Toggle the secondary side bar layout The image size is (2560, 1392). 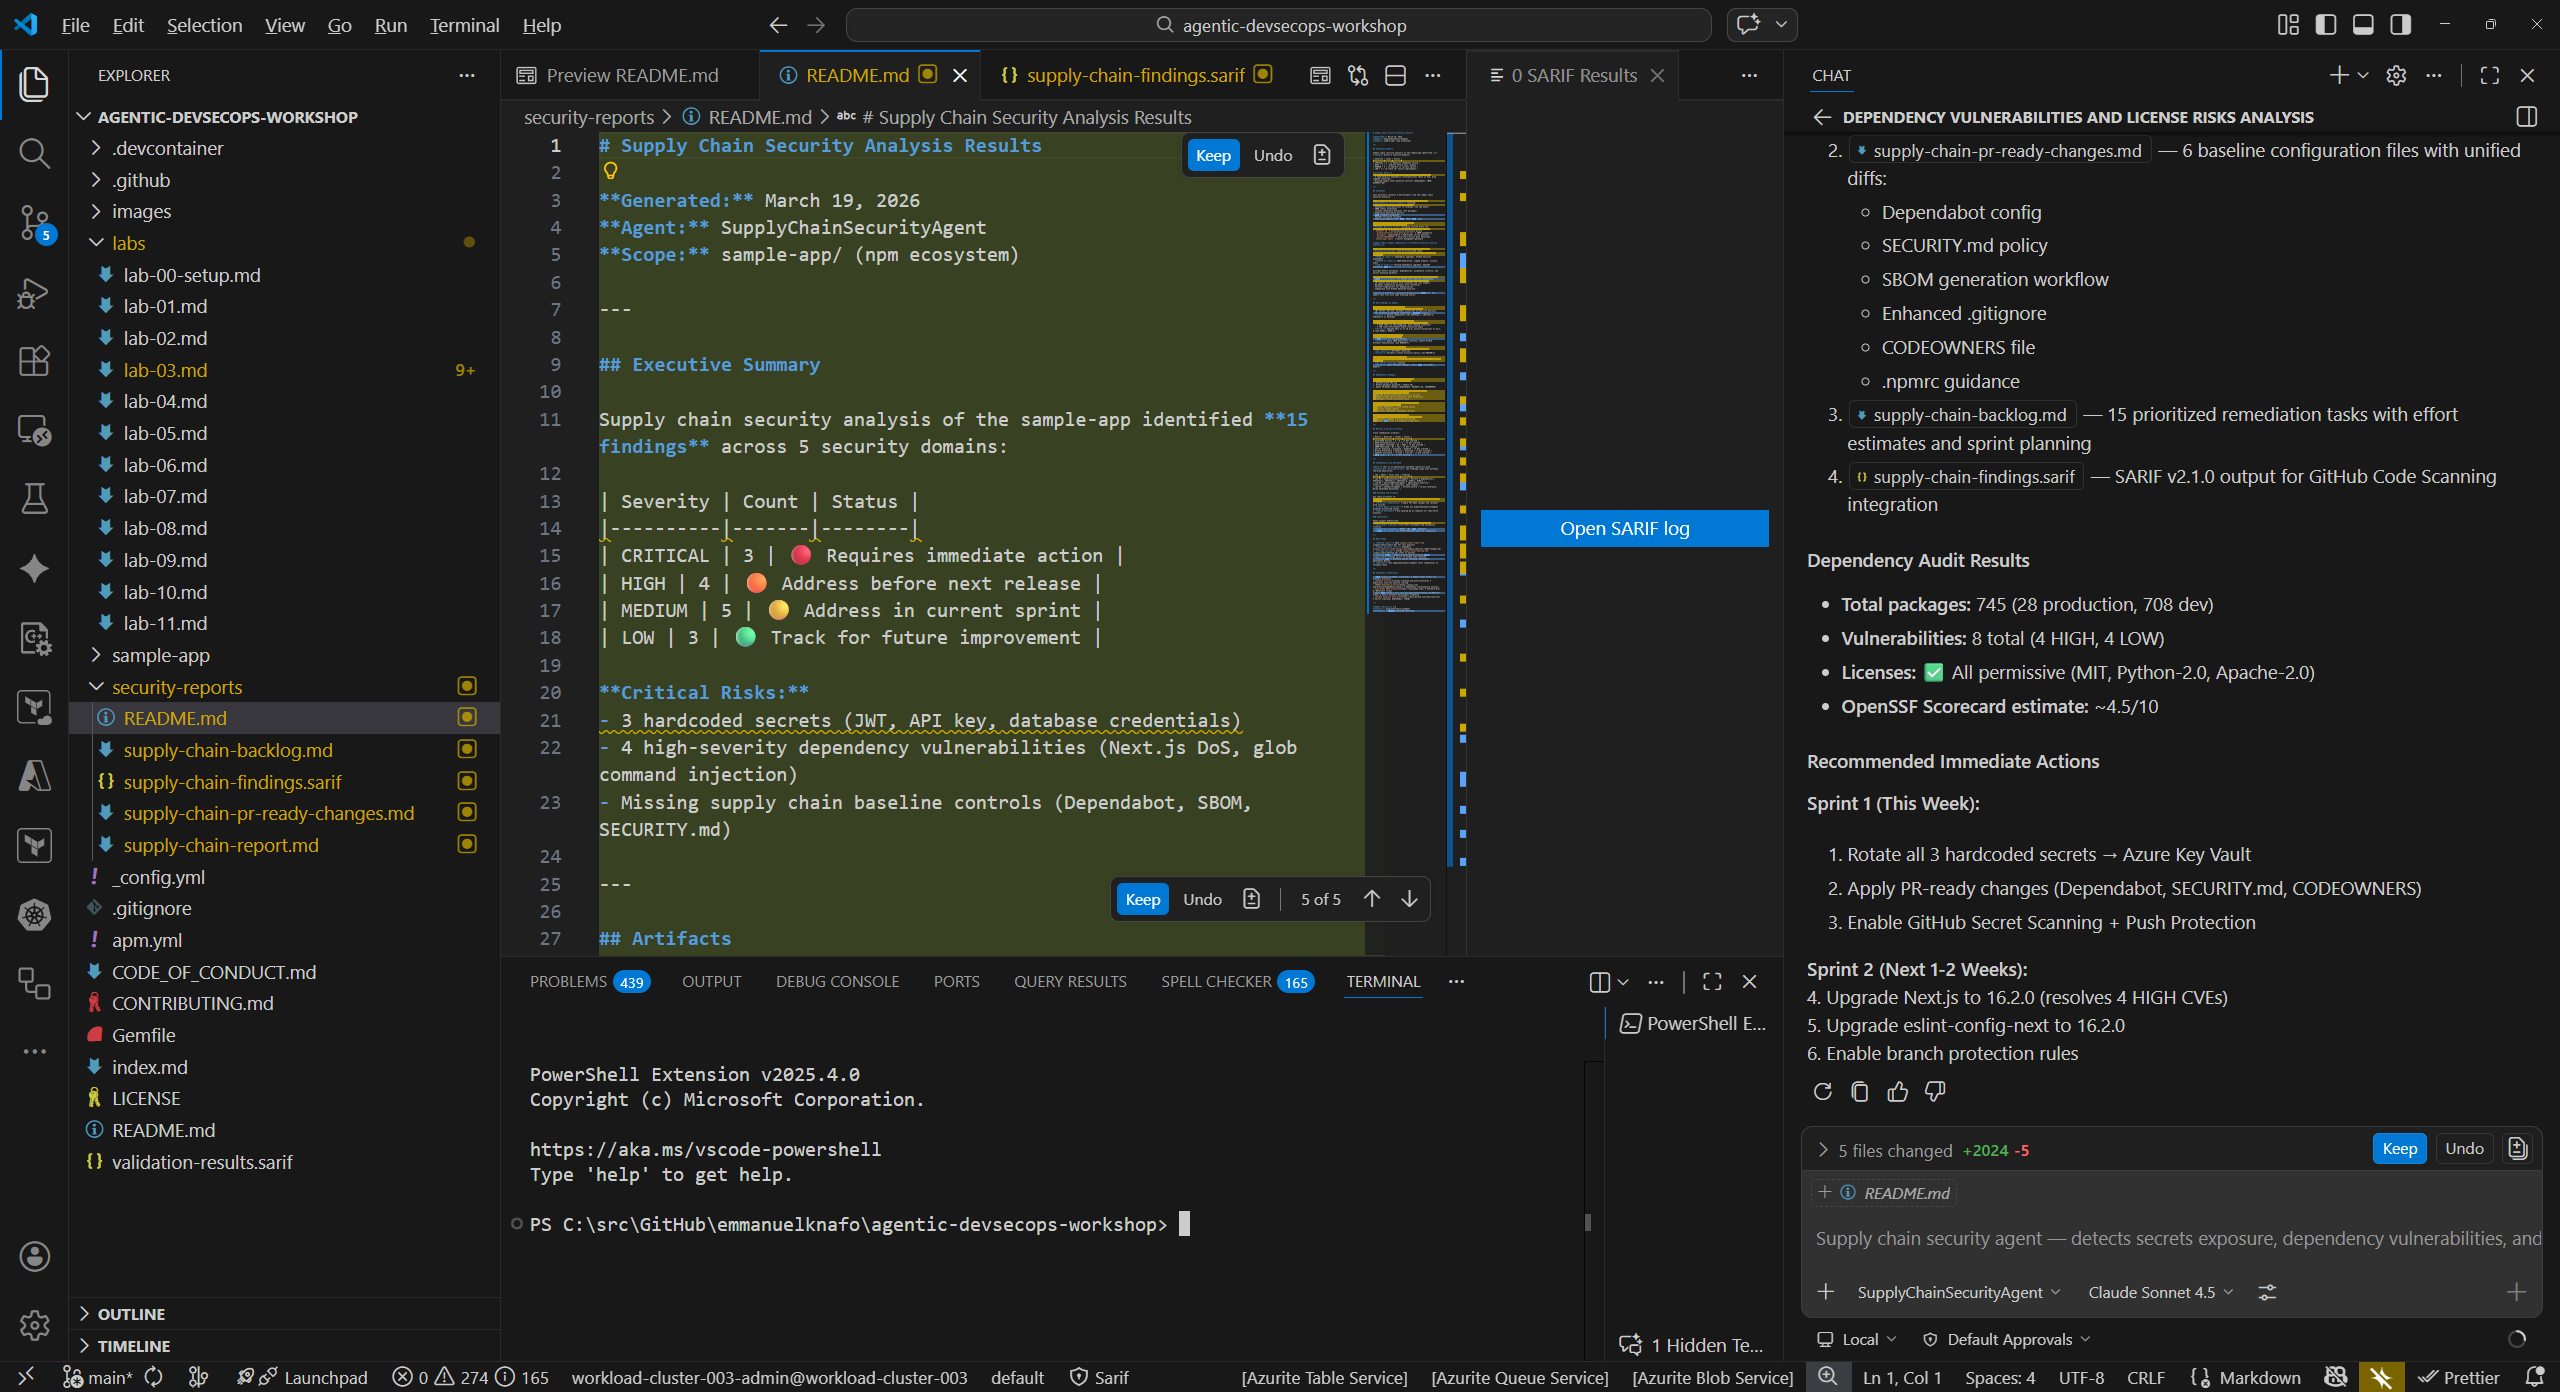(x=2400, y=25)
